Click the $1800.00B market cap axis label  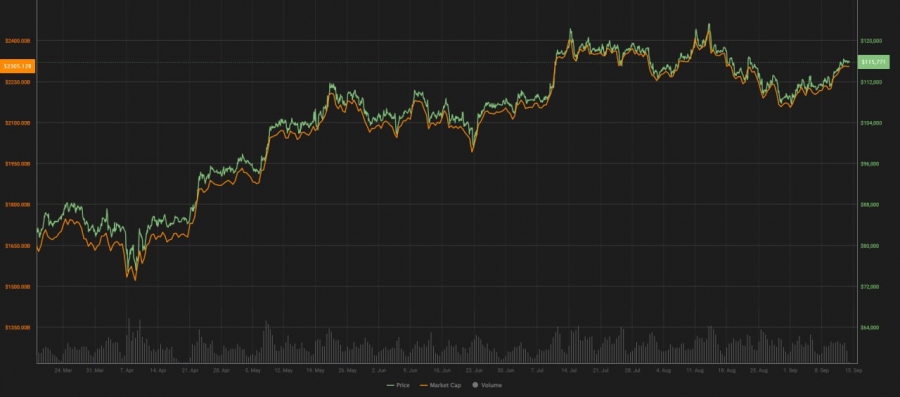pyautogui.click(x=17, y=204)
